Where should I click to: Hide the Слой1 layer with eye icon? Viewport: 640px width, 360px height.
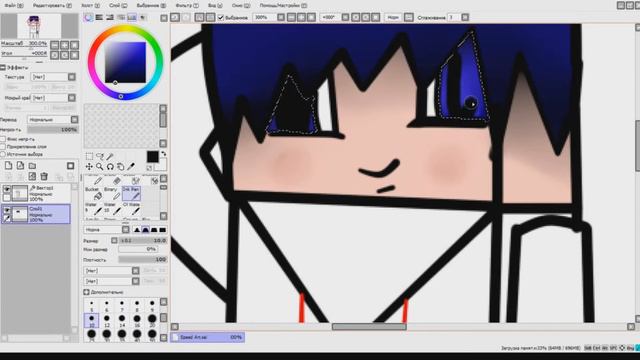[7, 210]
